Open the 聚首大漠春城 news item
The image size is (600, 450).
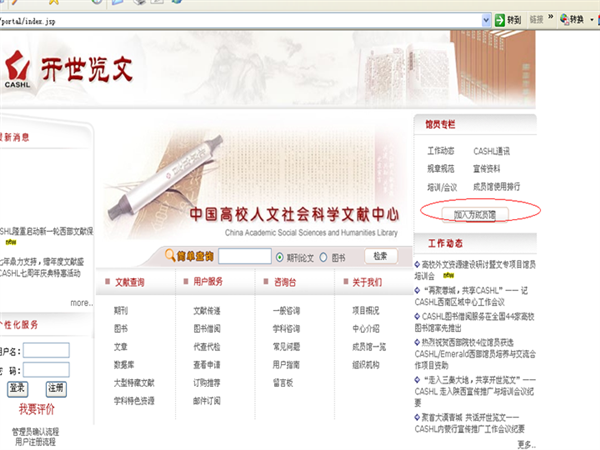pos(470,423)
